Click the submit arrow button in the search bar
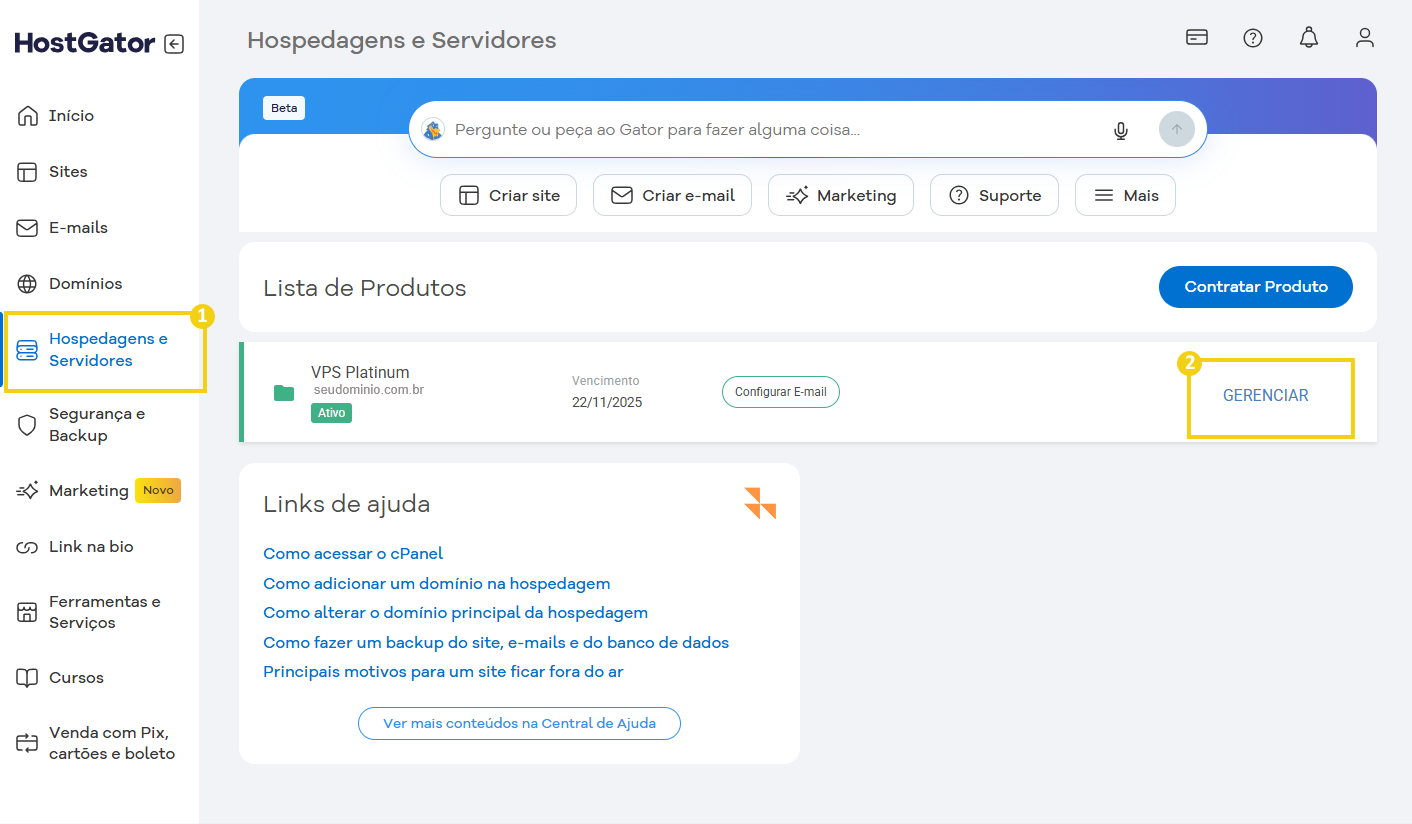Image resolution: width=1412 pixels, height=824 pixels. [x=1176, y=129]
